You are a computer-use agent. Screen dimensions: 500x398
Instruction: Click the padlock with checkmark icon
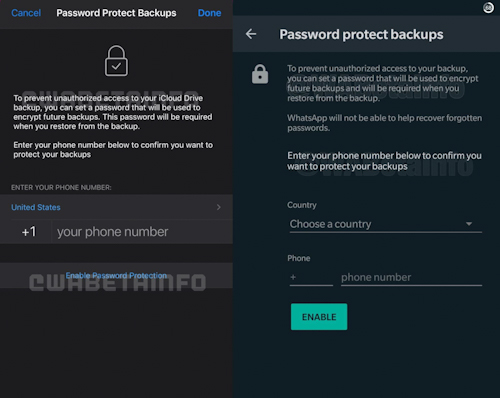click(116, 61)
